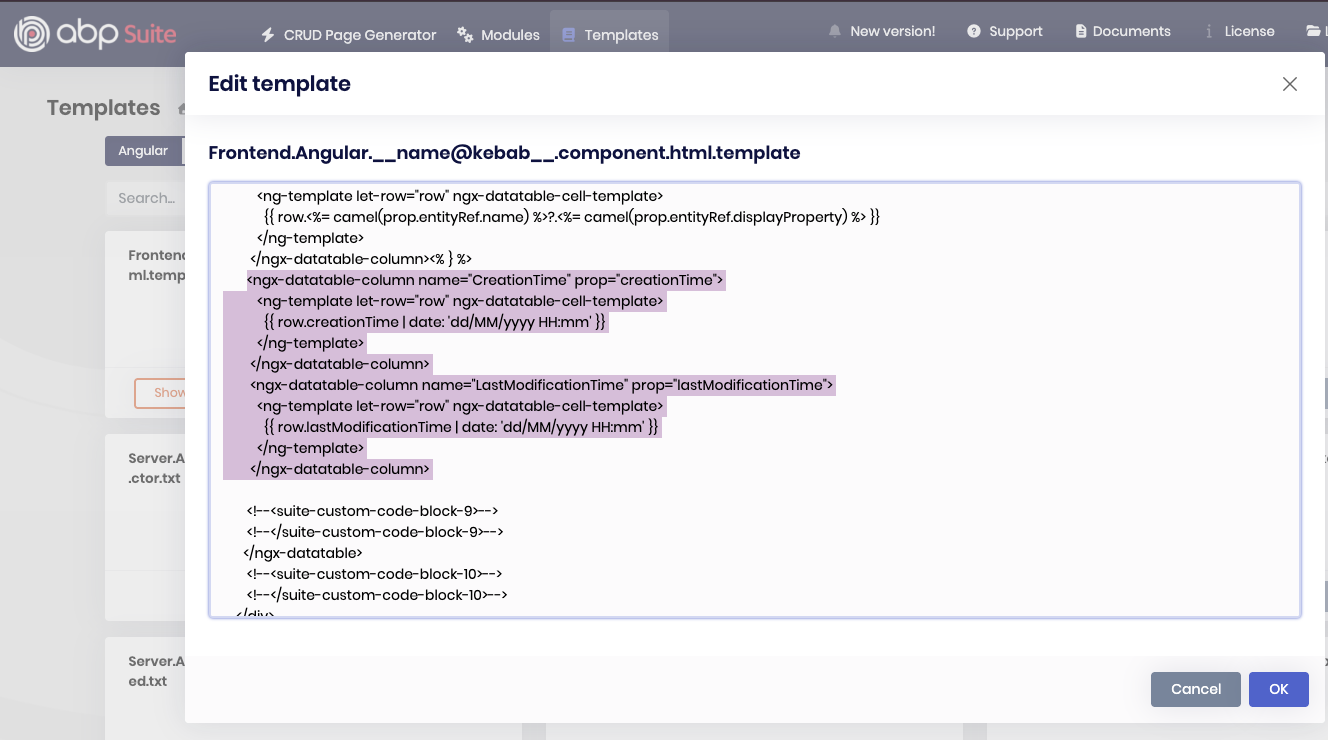Focus the templates Search field
This screenshot has width=1328, height=740.
coord(146,198)
